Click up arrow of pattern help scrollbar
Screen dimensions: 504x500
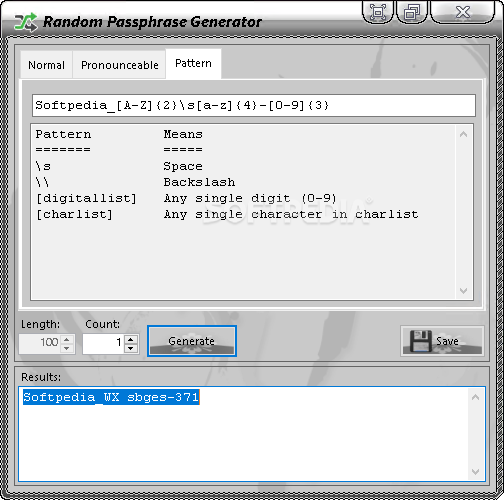pos(463,134)
